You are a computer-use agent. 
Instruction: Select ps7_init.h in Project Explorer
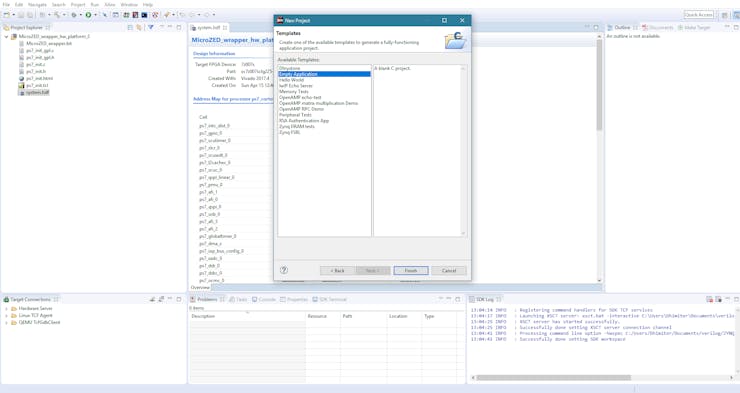pyautogui.click(x=36, y=72)
